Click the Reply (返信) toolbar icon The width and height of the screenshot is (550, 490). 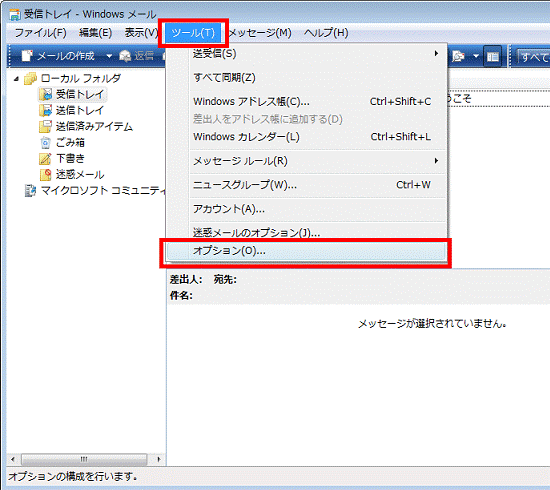click(125, 56)
